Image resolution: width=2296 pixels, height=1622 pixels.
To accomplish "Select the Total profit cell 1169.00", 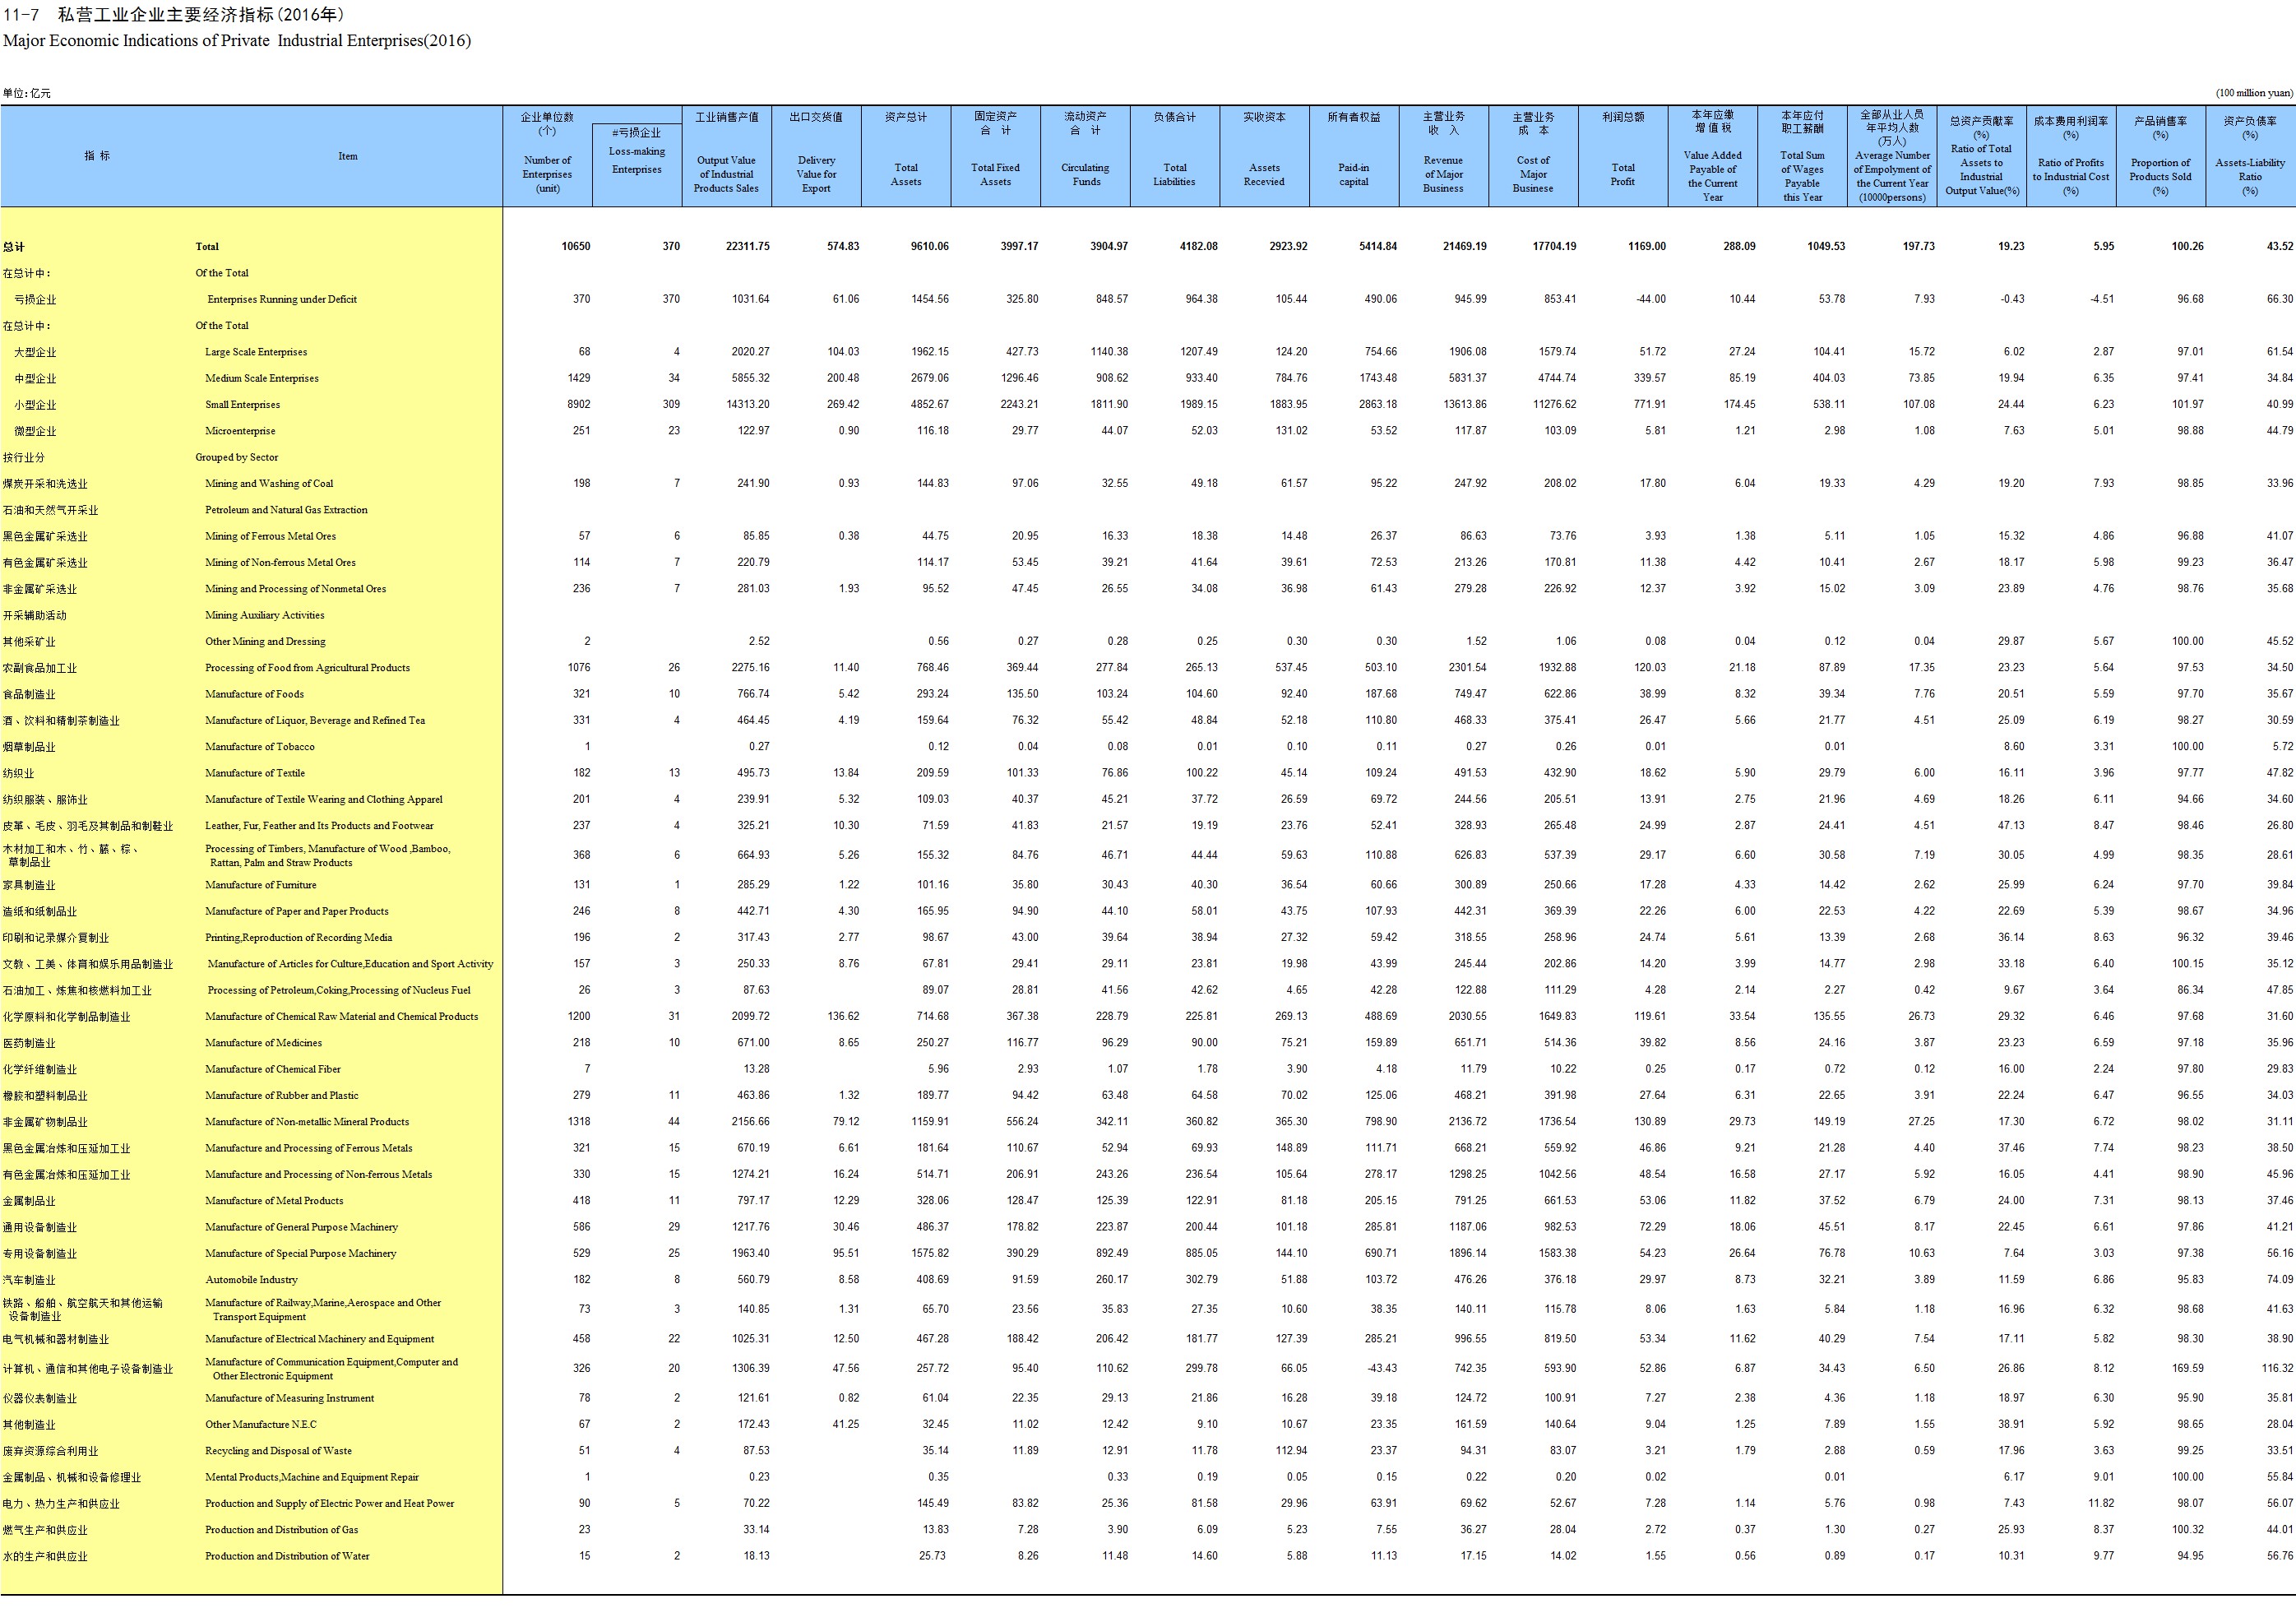I will pos(1647,246).
